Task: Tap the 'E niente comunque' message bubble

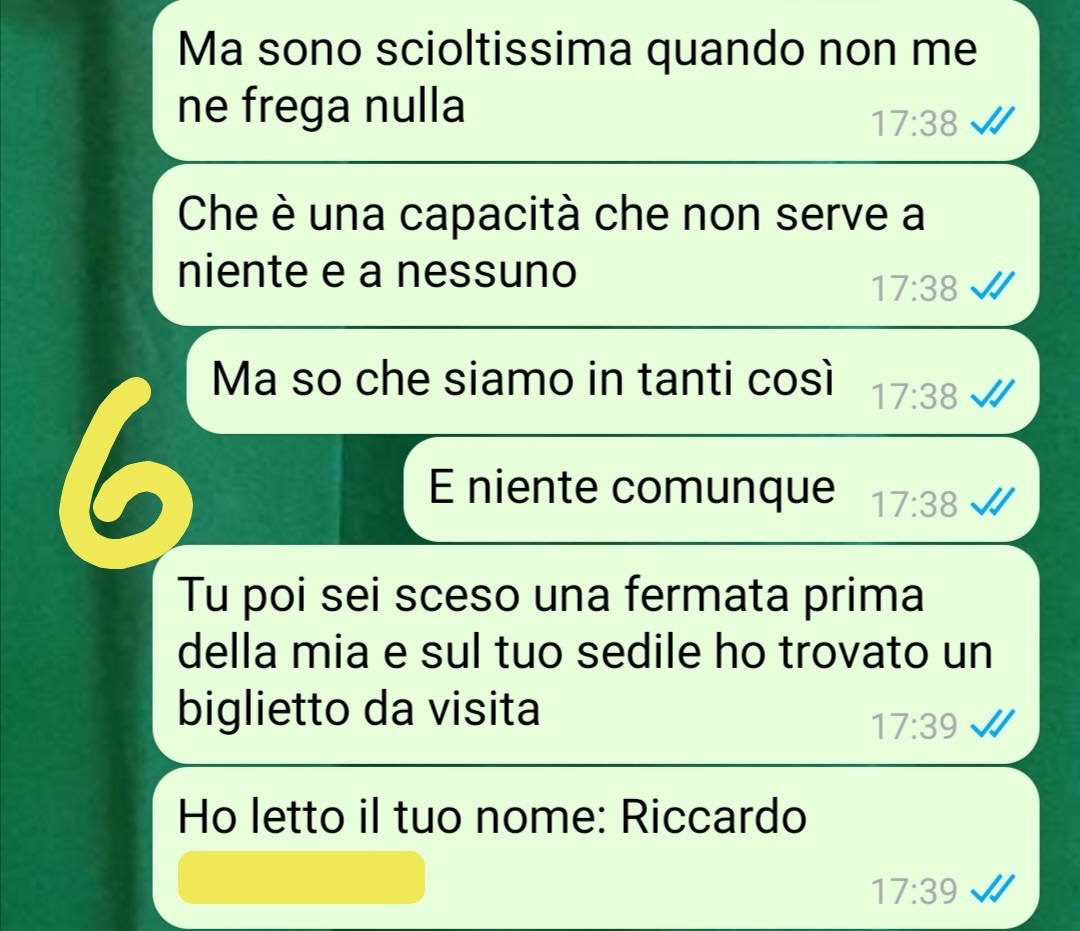Action: pyautogui.click(x=721, y=489)
